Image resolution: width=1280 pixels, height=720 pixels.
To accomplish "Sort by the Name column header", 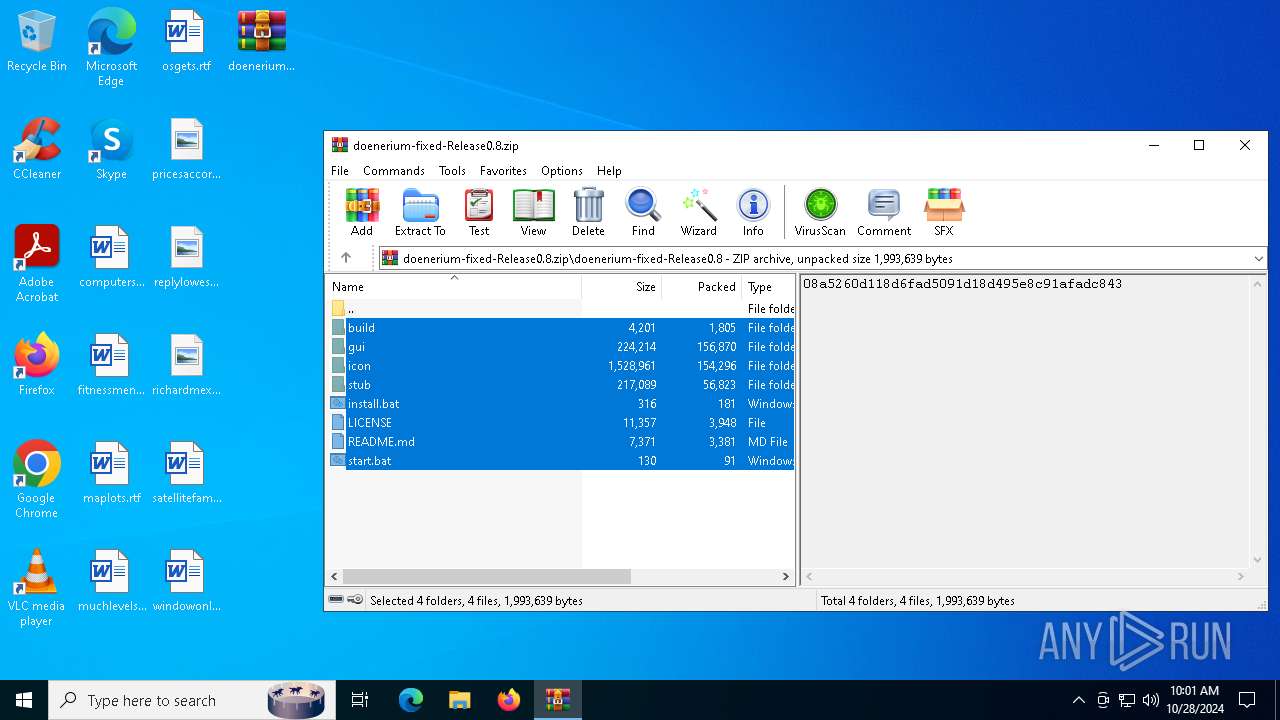I will tap(453, 286).
